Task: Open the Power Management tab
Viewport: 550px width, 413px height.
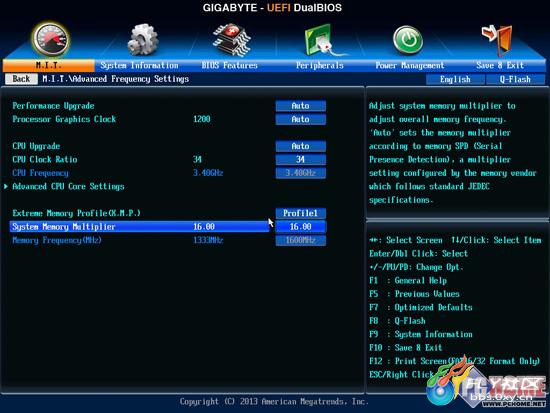Action: click(x=410, y=66)
